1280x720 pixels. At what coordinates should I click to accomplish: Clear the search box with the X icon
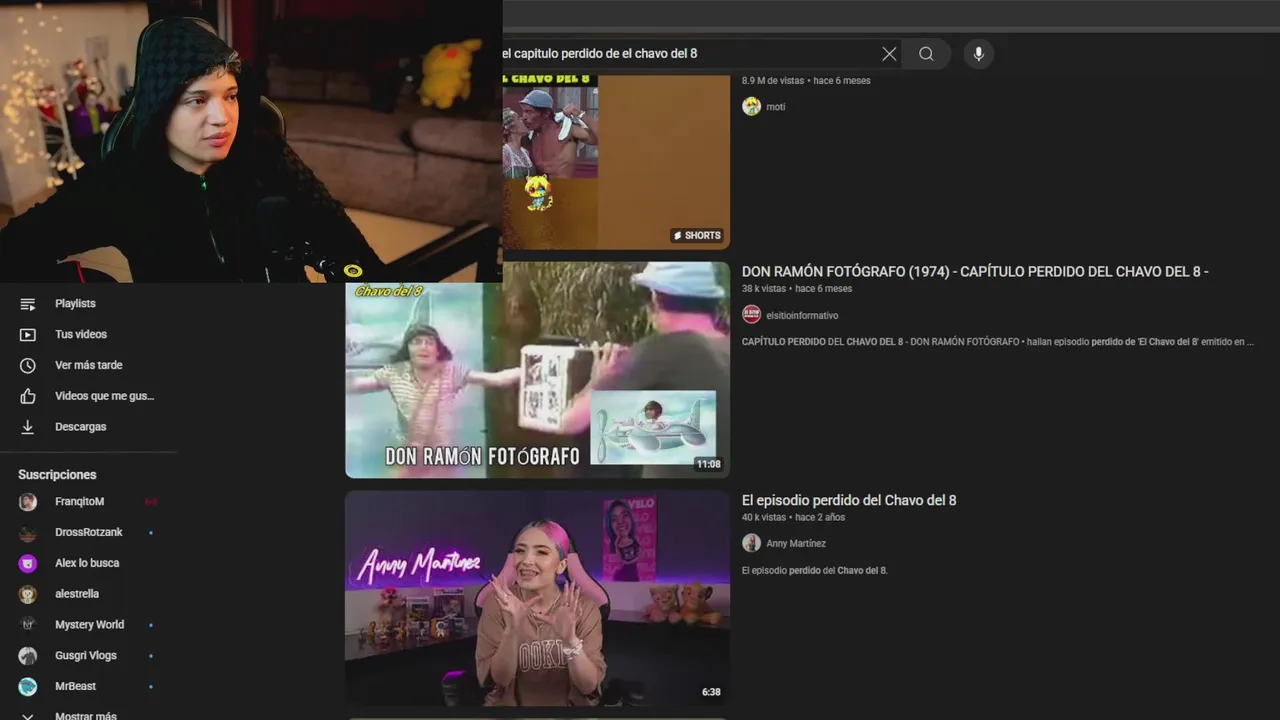[x=889, y=54]
